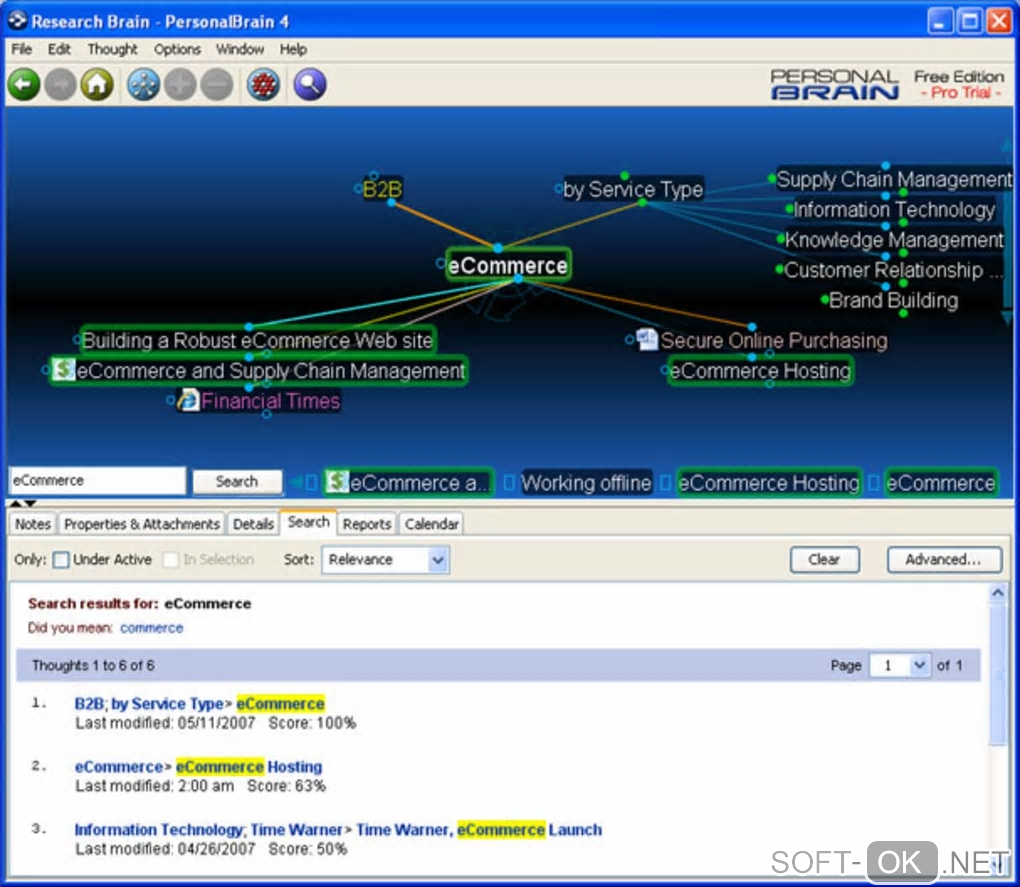Select Building a Robust eCommerce Web site
The image size is (1020, 887).
point(257,340)
